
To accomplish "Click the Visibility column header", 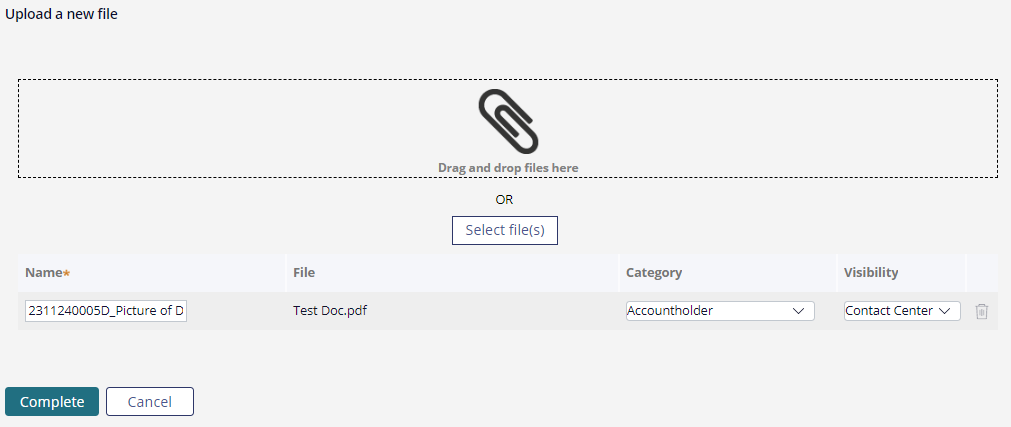I will click(871, 273).
